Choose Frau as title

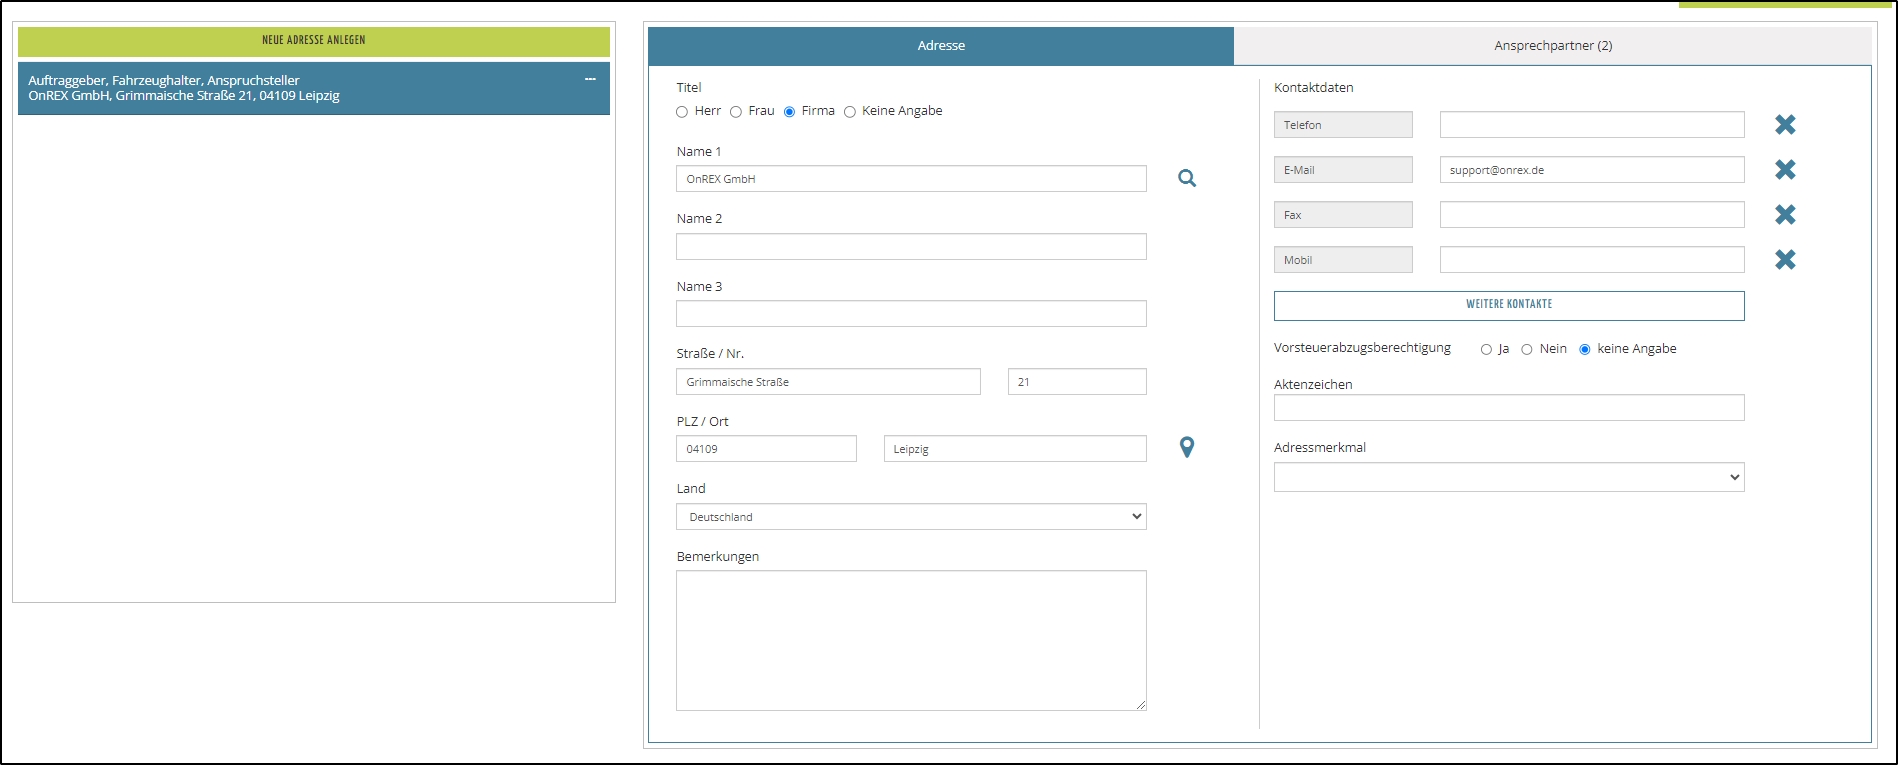pyautogui.click(x=736, y=112)
